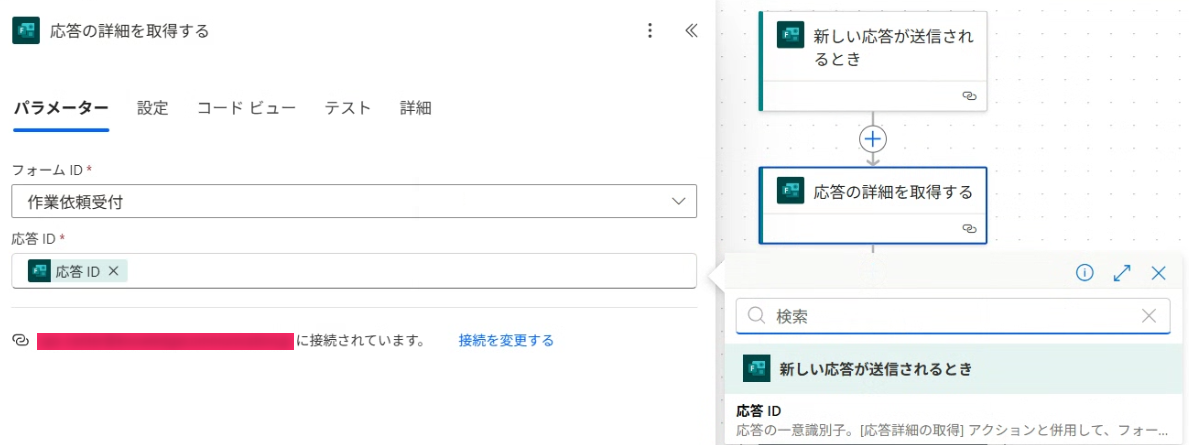Select the 応答の詳細を取得する action card
The width and height of the screenshot is (1189, 445).
tap(874, 205)
